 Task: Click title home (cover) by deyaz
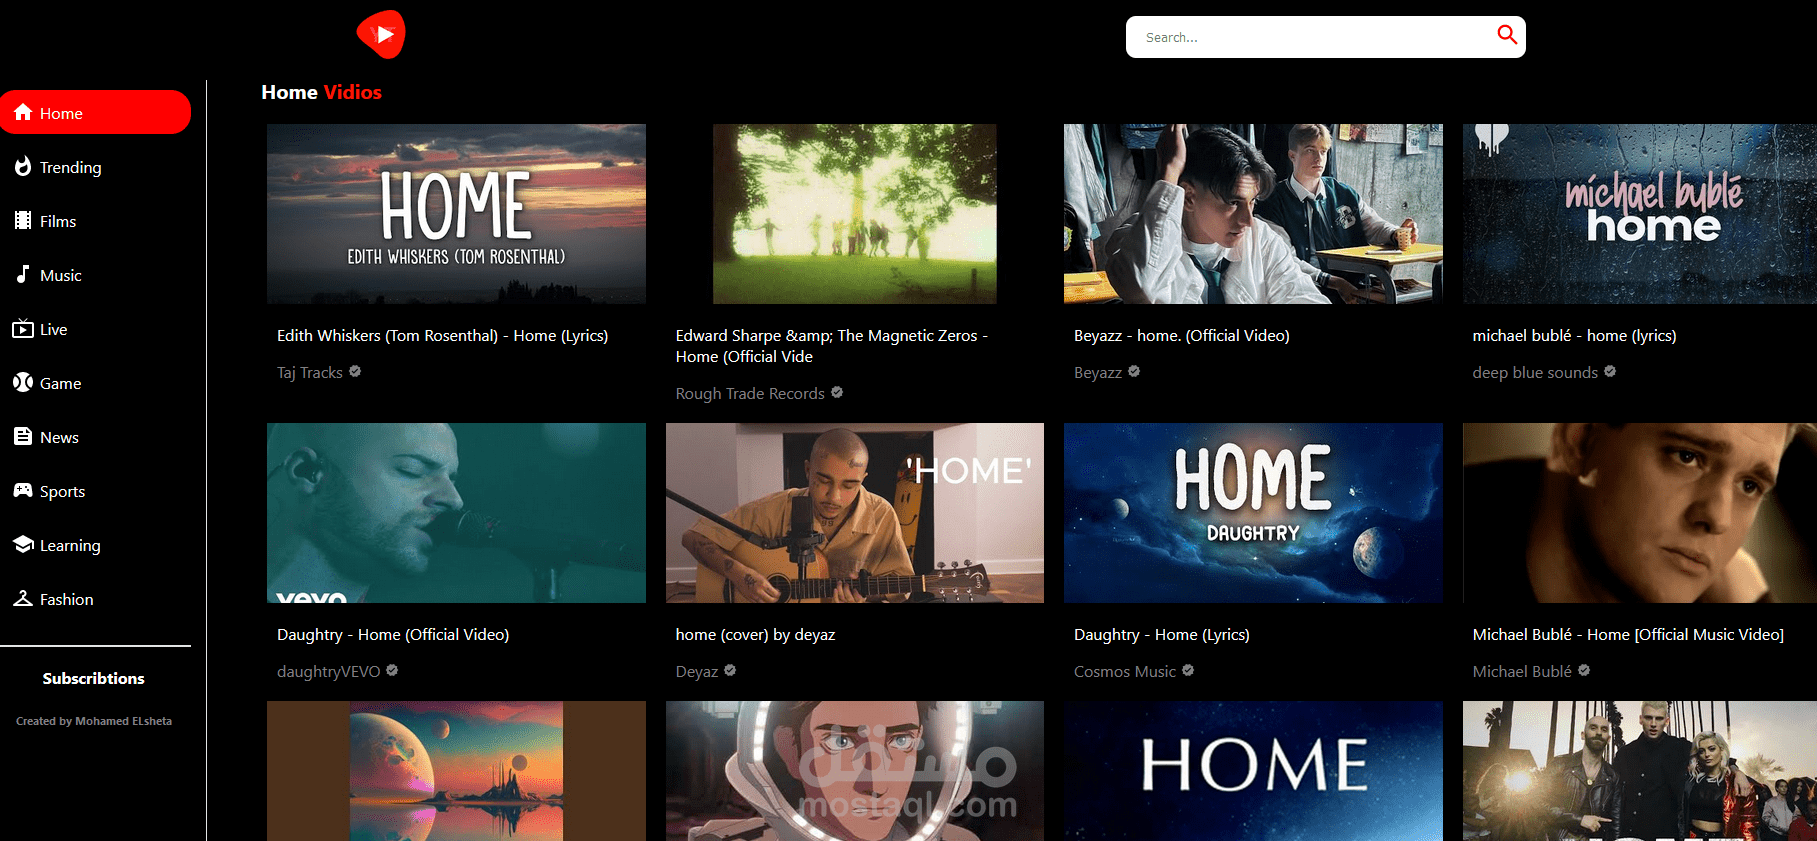pyautogui.click(x=755, y=635)
